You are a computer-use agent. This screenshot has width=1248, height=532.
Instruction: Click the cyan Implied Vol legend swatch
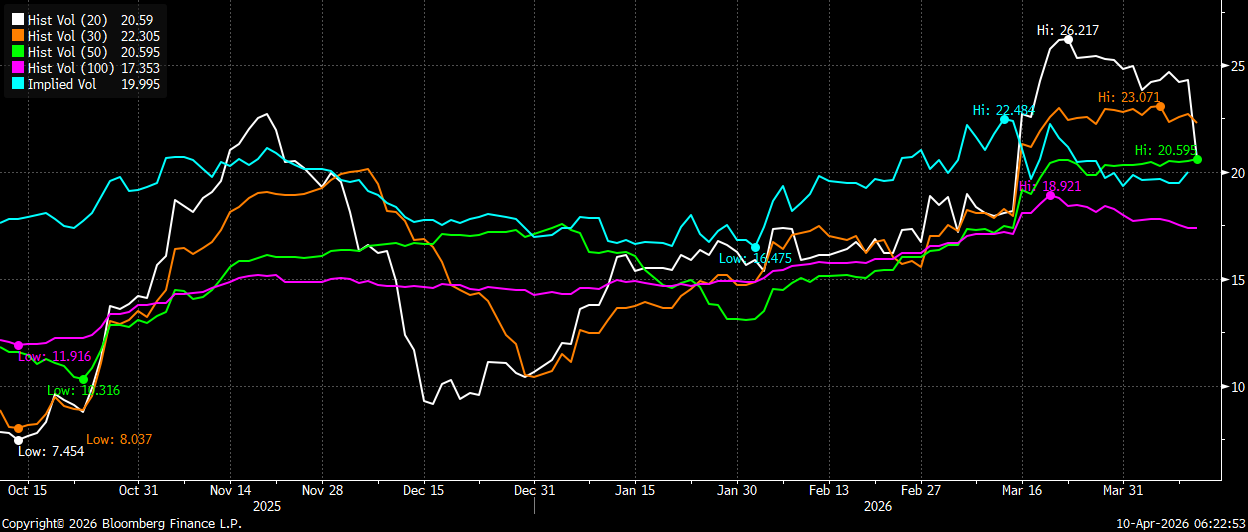16,84
